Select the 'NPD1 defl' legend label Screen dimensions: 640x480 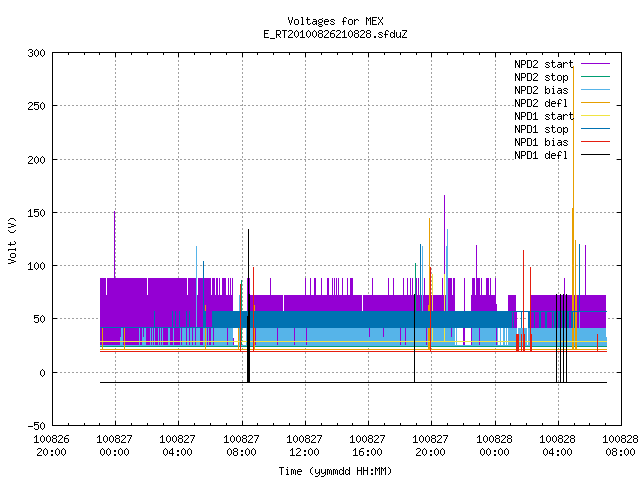541,156
